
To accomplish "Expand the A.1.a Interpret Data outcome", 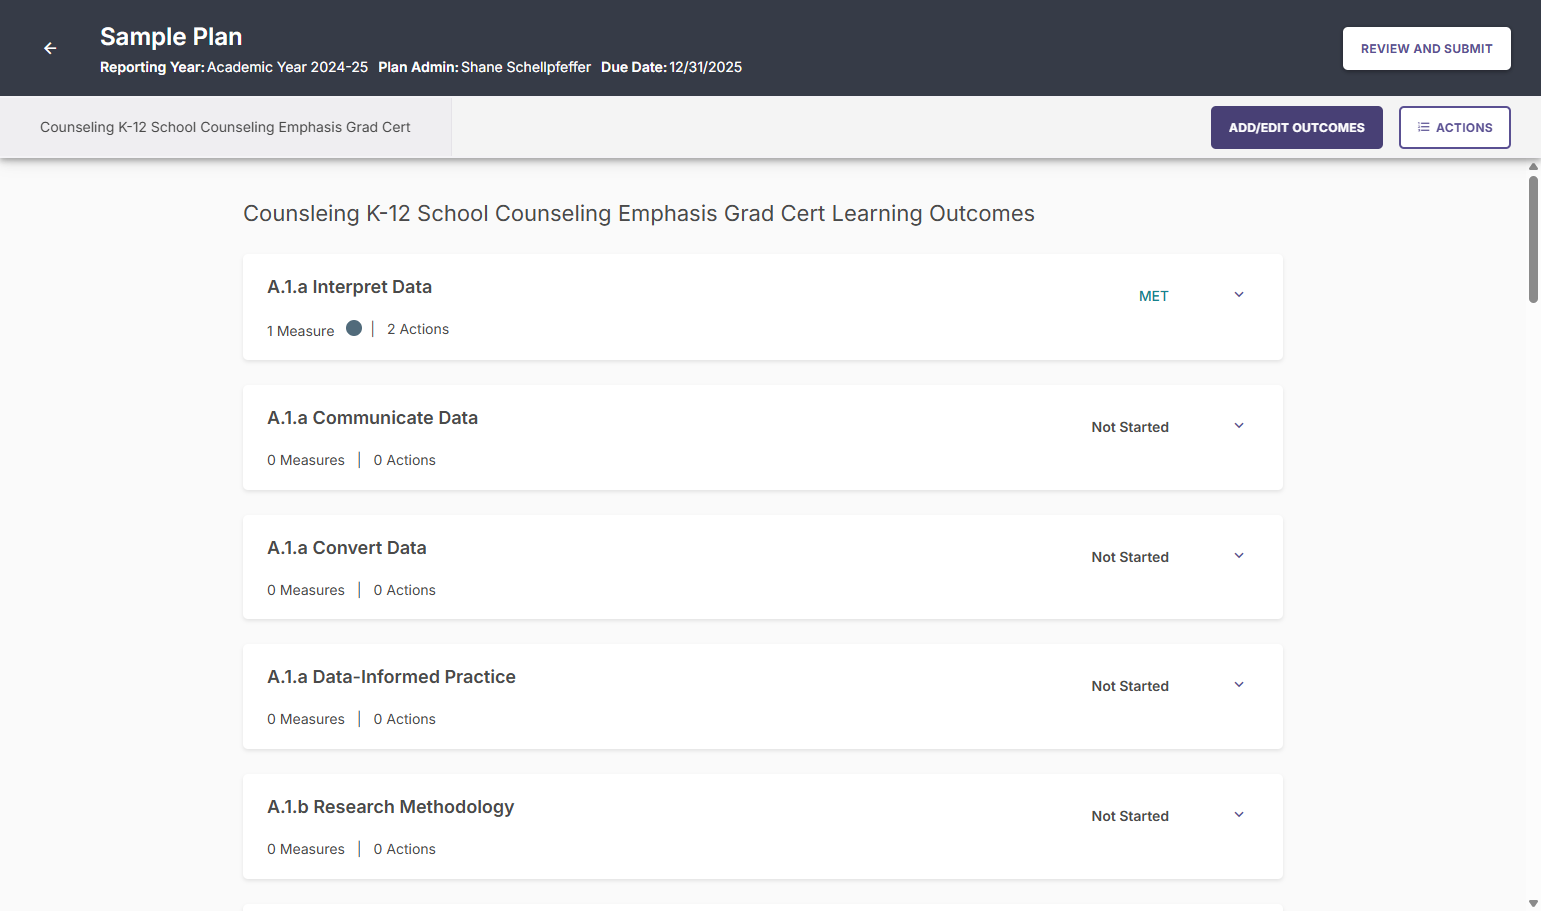I will 1239,295.
